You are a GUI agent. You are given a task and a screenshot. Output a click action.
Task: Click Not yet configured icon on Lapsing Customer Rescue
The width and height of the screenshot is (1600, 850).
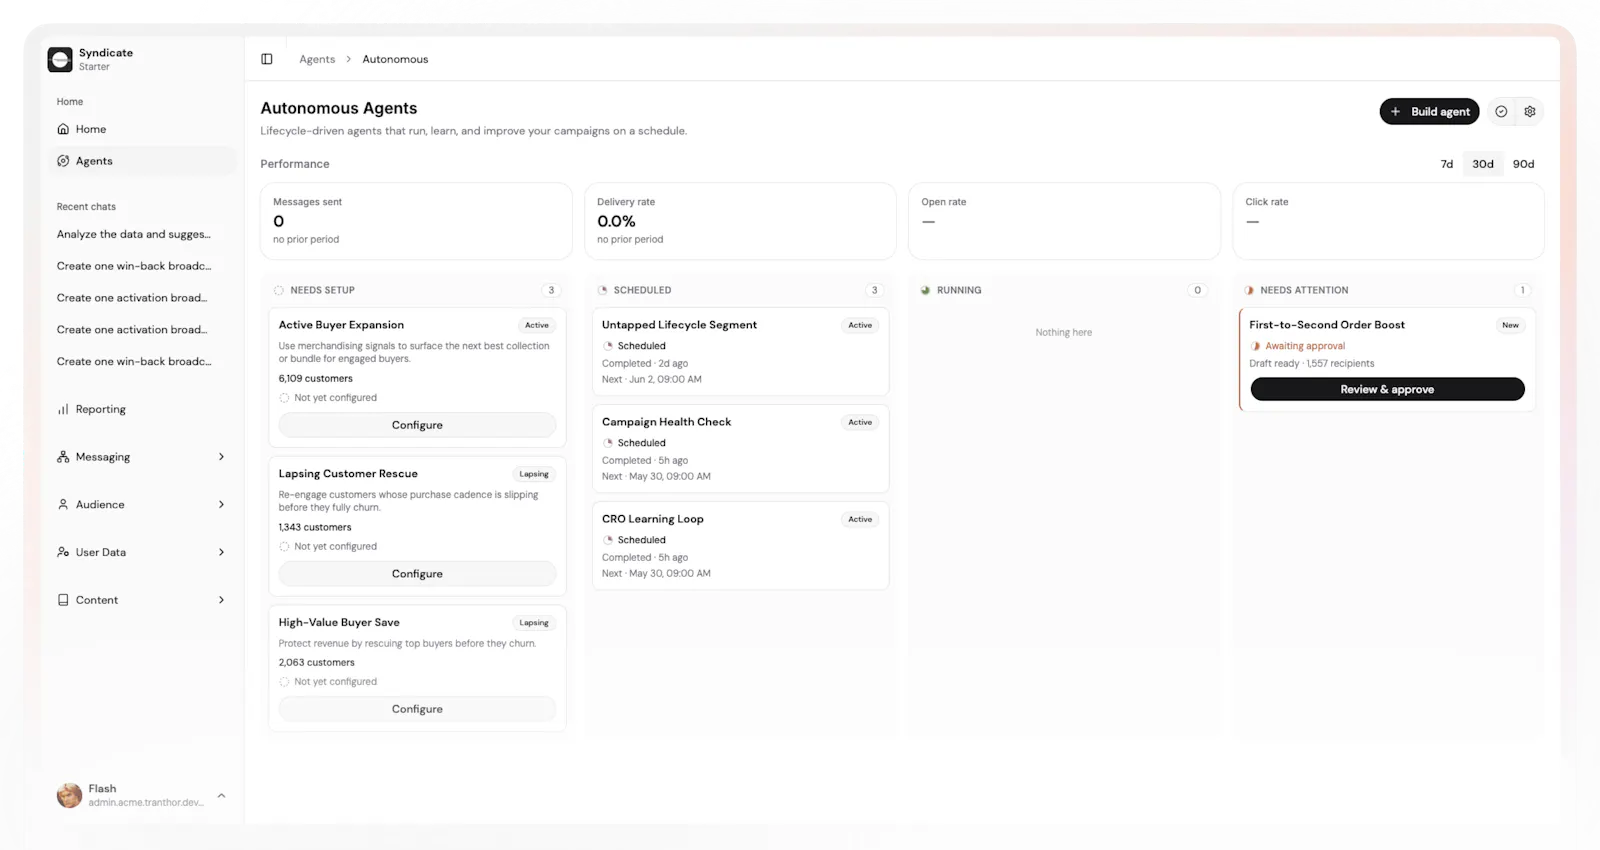[x=284, y=547]
